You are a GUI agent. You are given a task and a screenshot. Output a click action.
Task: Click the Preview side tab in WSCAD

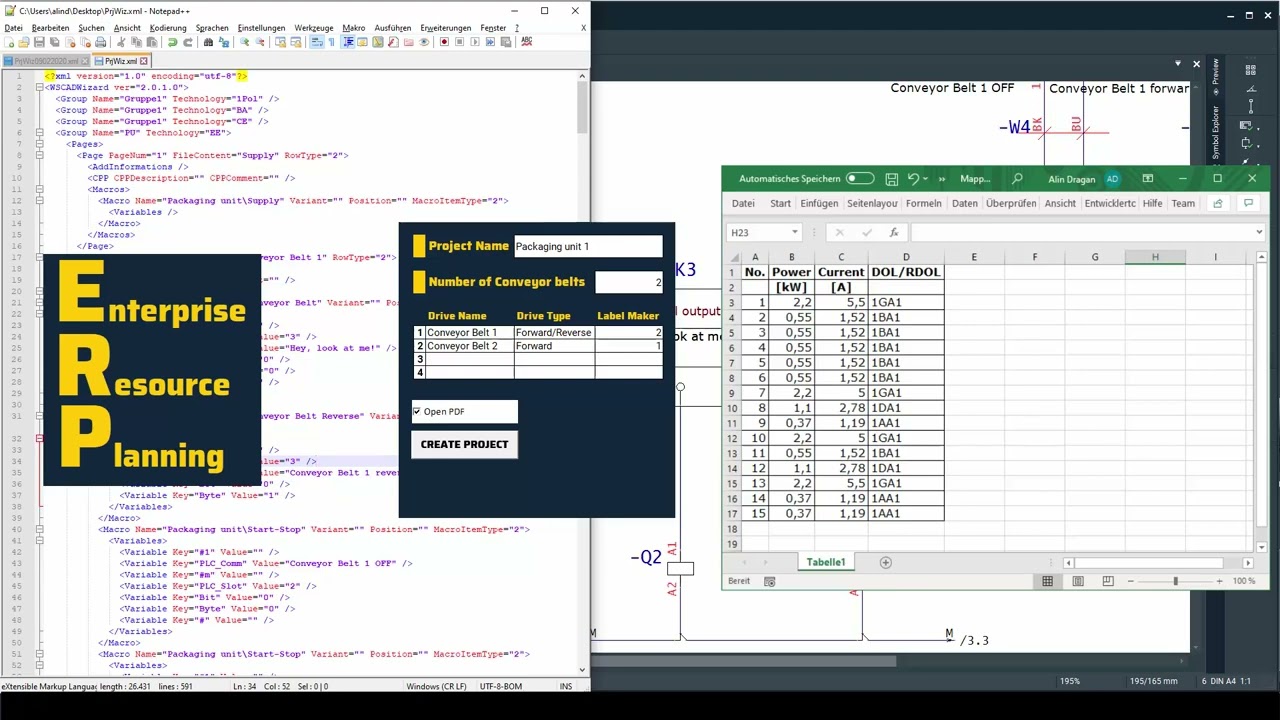click(x=1216, y=73)
